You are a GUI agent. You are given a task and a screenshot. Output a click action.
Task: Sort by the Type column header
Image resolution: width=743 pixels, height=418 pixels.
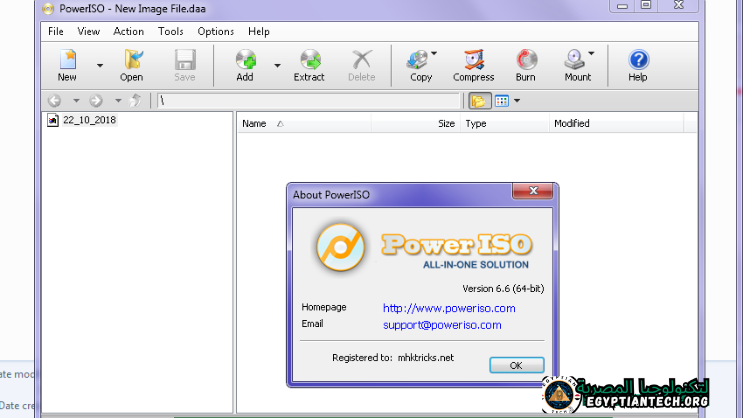[505, 124]
